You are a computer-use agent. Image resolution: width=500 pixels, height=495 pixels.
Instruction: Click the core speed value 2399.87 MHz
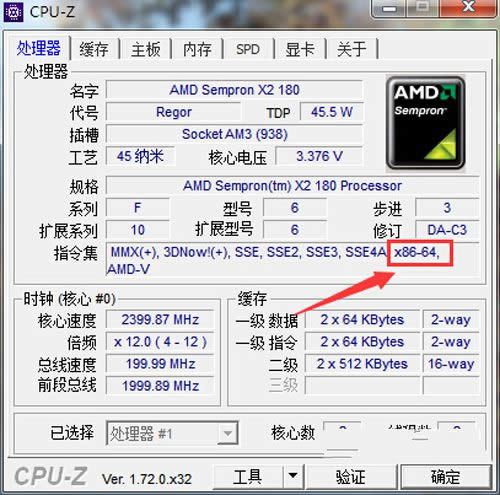(x=160, y=320)
